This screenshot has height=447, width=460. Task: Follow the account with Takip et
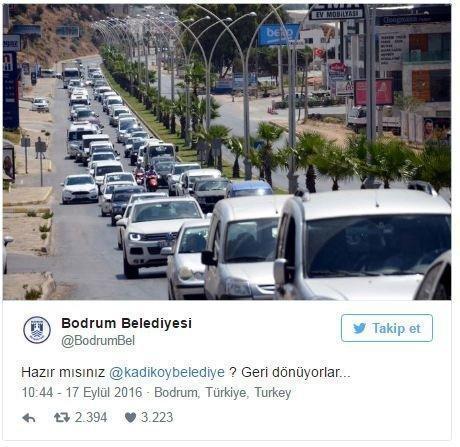click(x=387, y=328)
